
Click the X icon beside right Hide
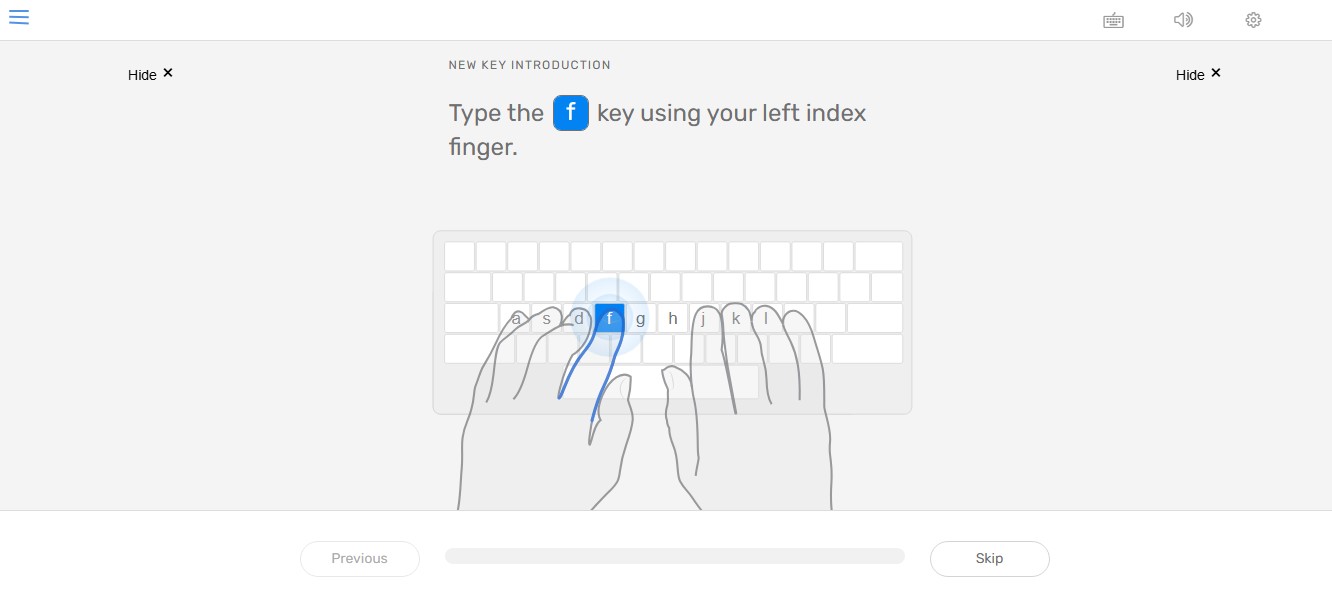click(1216, 73)
